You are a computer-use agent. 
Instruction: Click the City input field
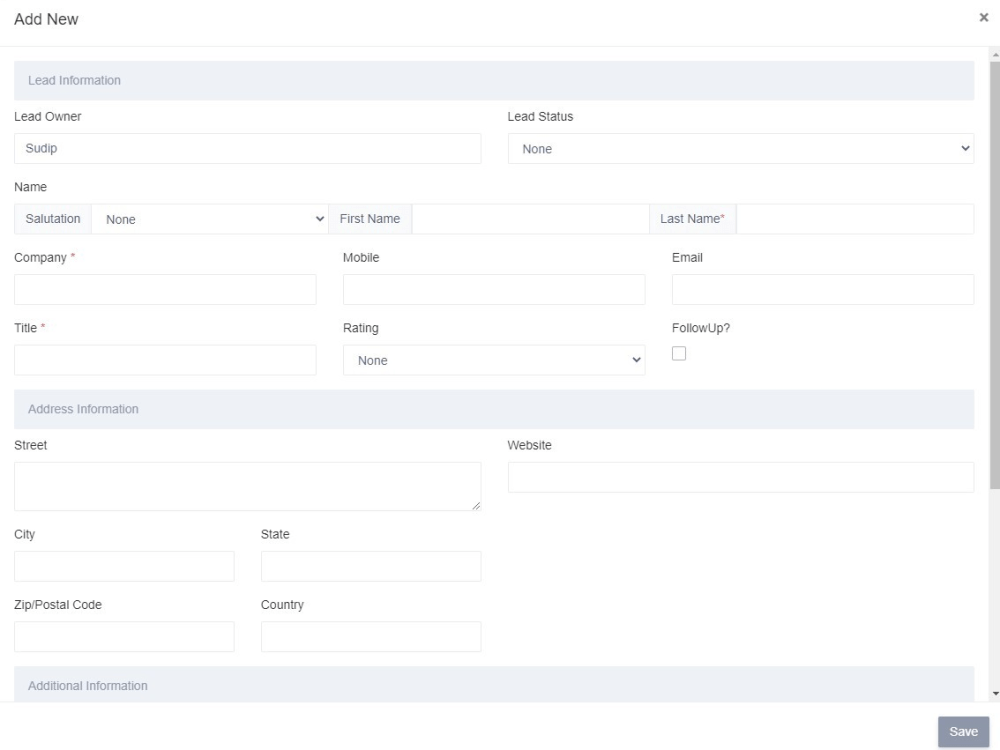click(124, 565)
